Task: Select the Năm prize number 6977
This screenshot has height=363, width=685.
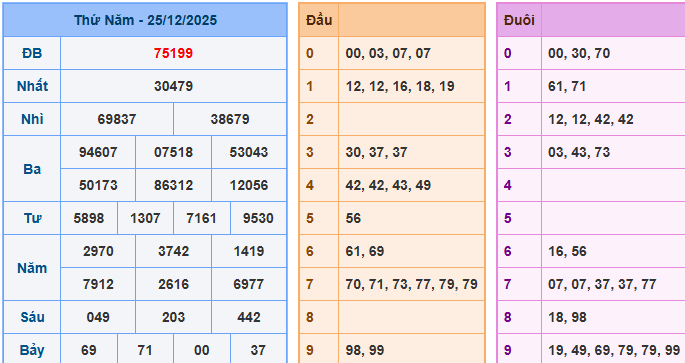Action: (249, 284)
